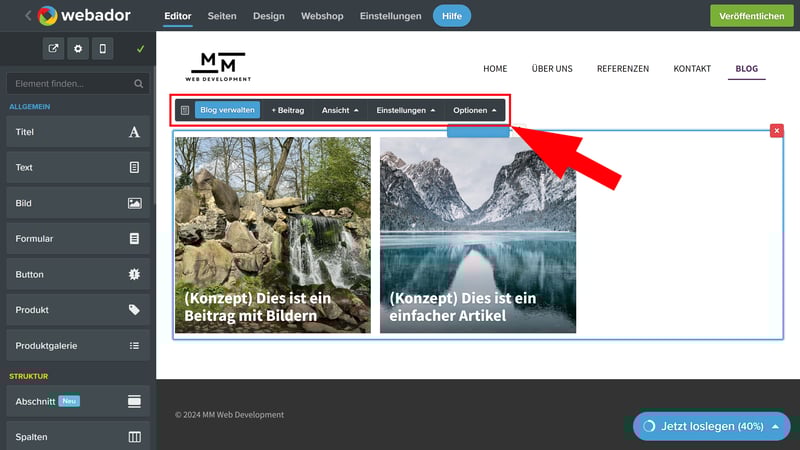This screenshot has height=450, width=800.
Task: Open the Einstellungen dropdown in blog toolbar
Action: tap(405, 110)
